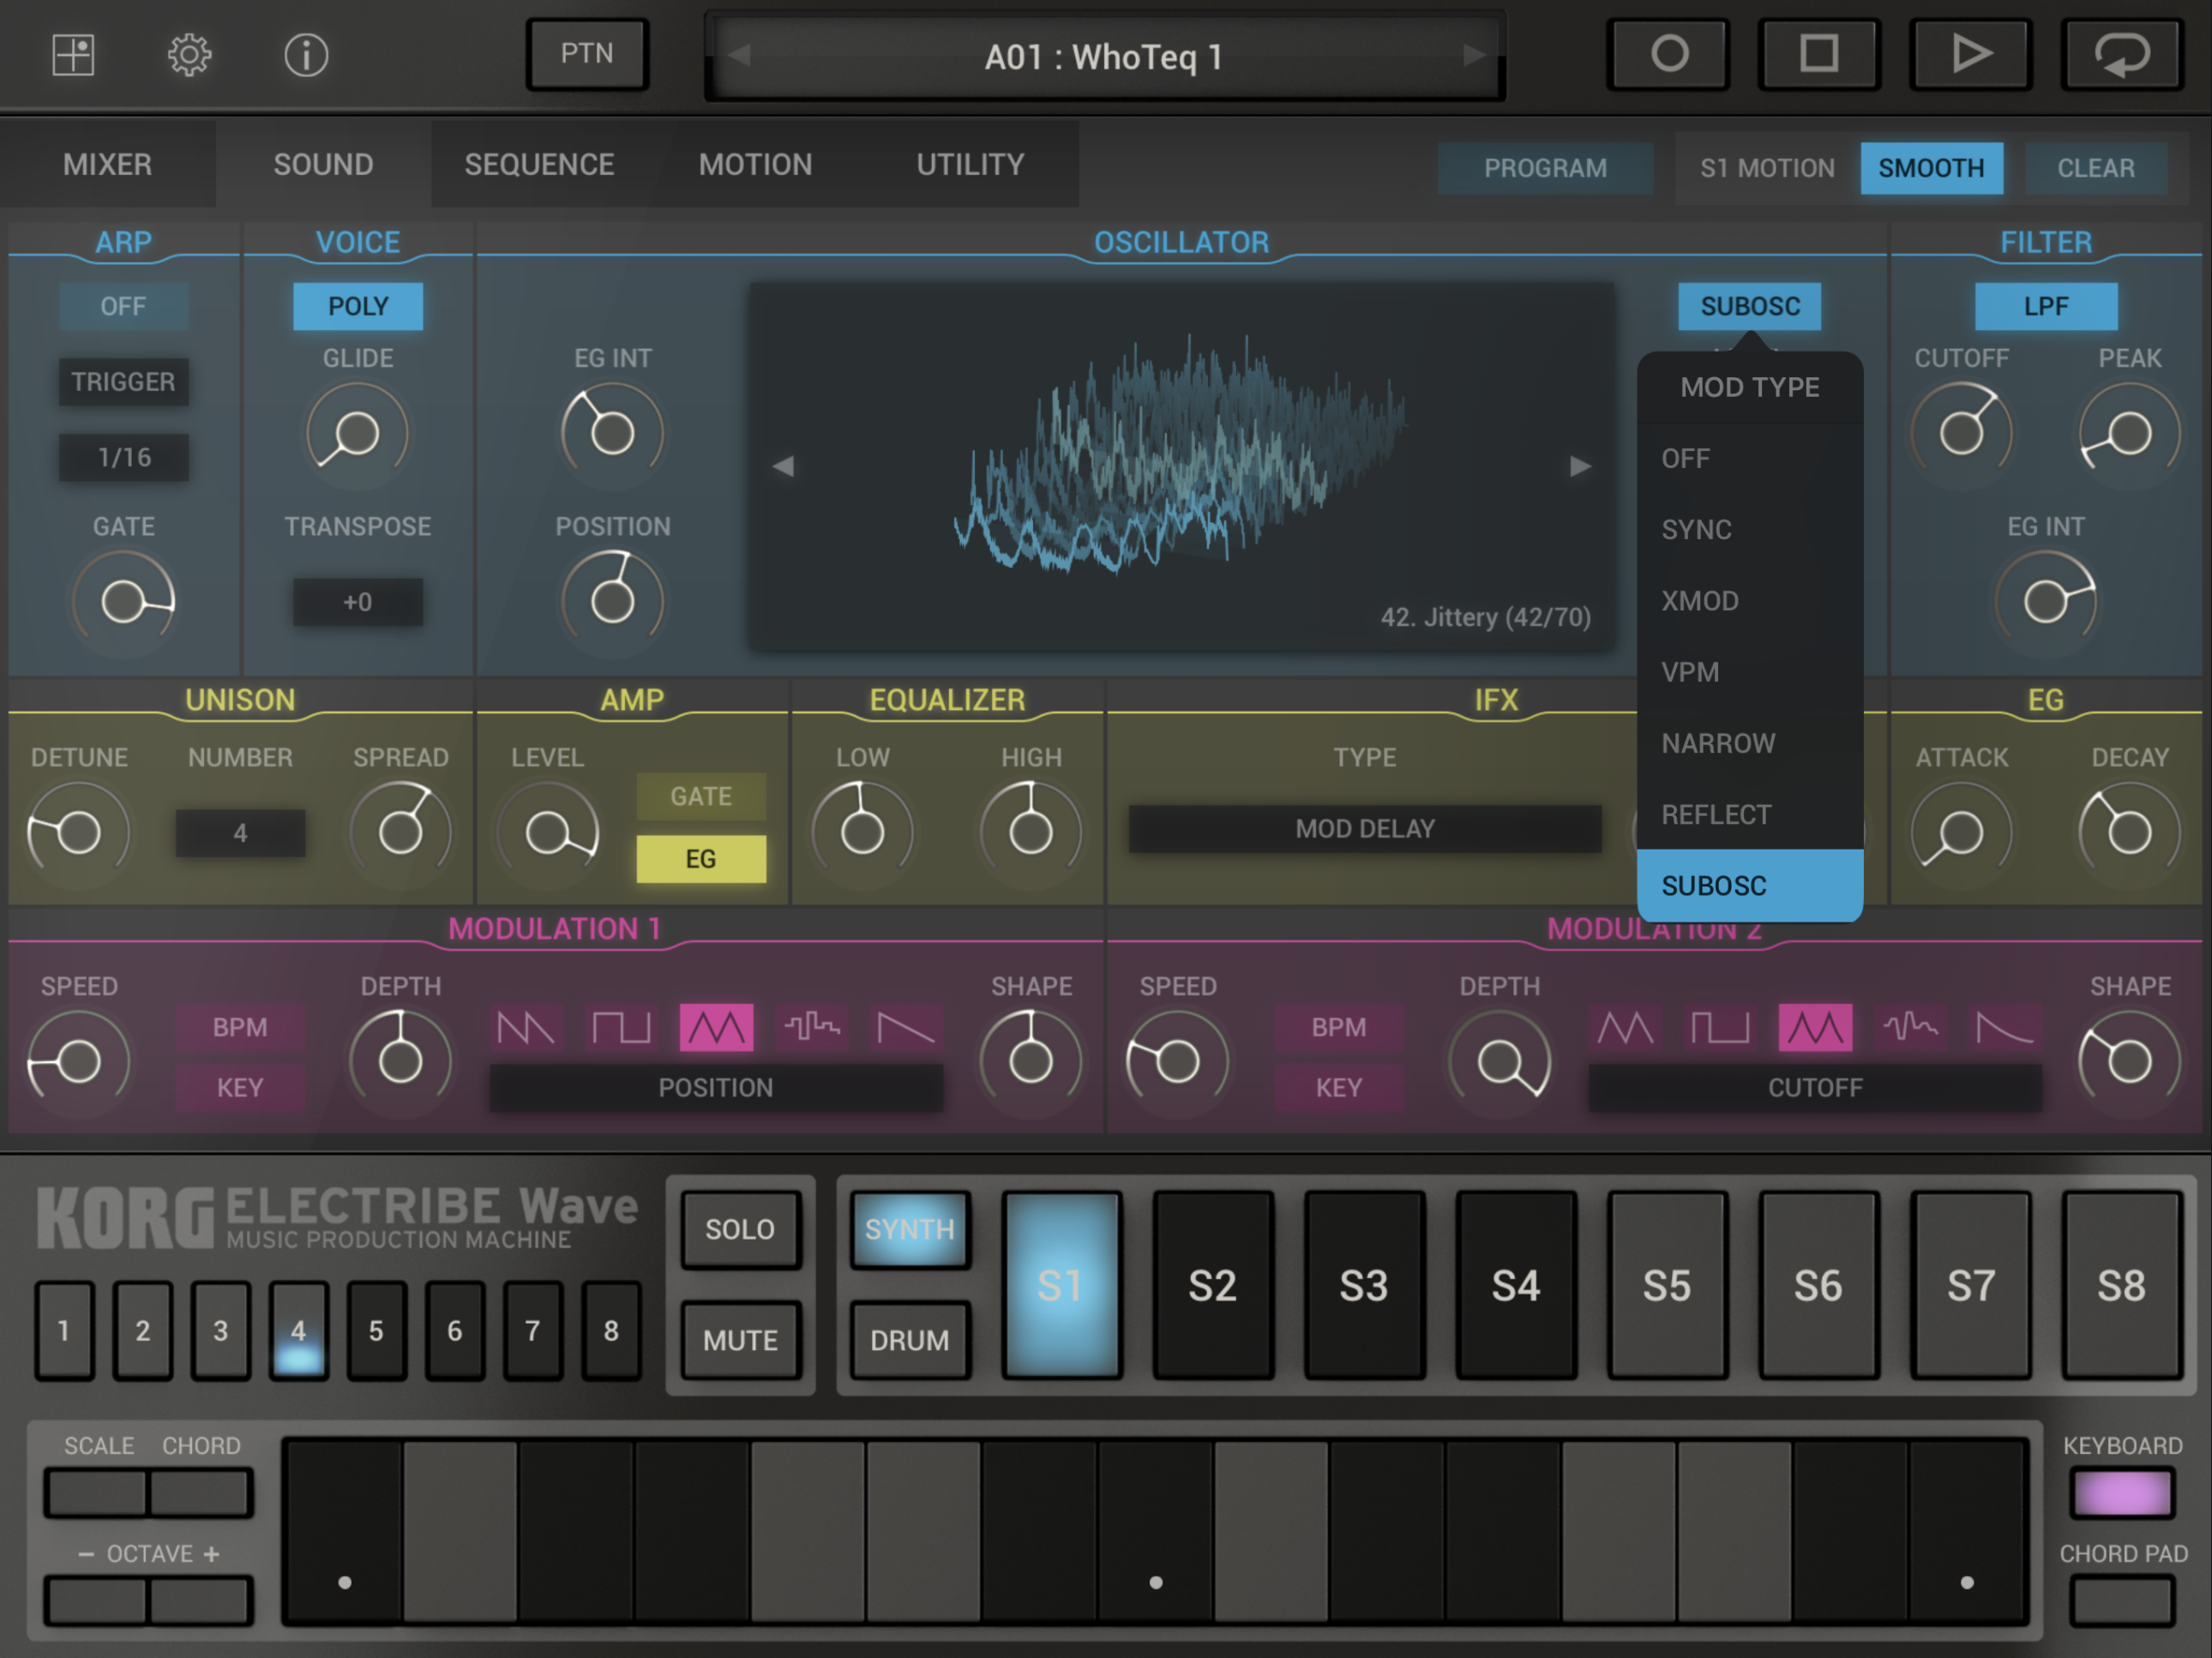
Task: Toggle SMOOTH motion button
Action: click(x=1930, y=168)
